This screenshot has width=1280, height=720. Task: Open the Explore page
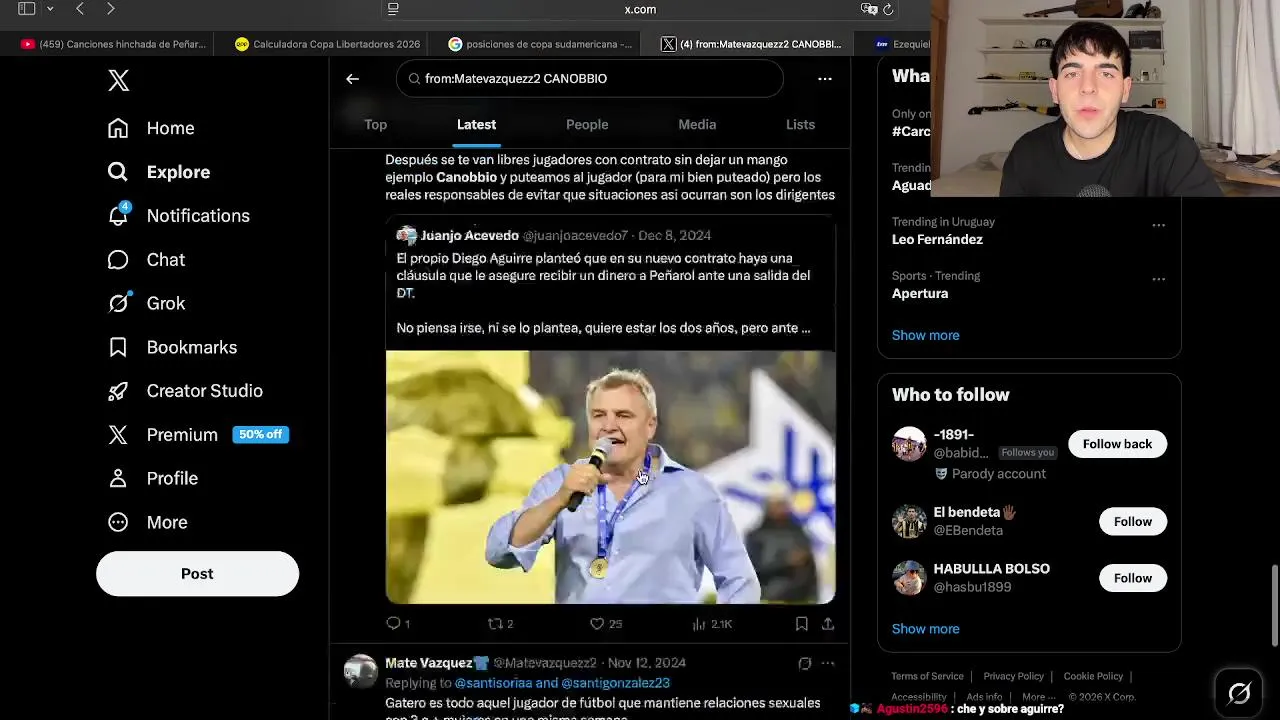point(159,172)
